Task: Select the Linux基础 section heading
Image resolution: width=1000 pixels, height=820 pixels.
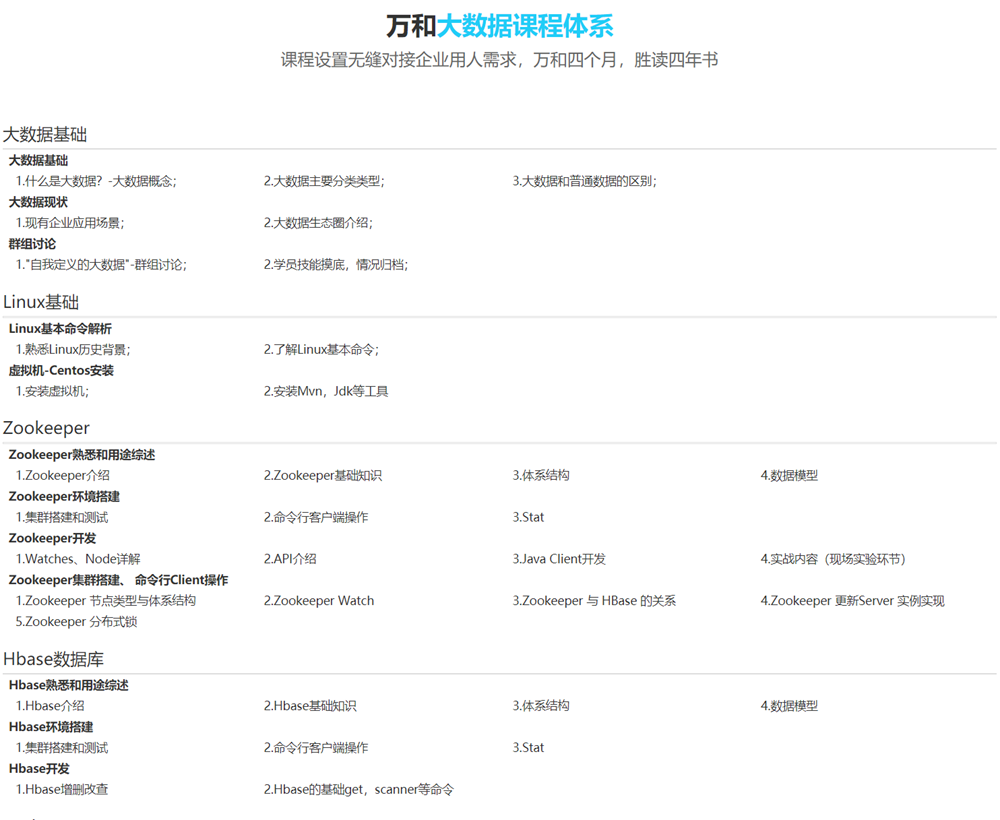Action: coord(41,302)
